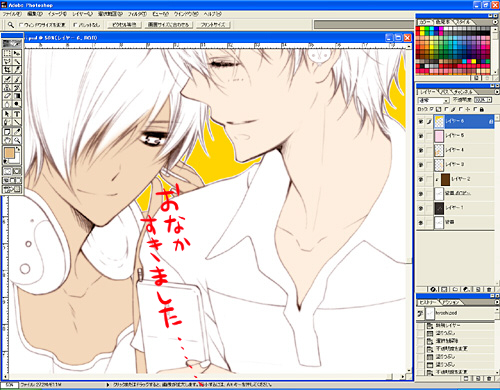This screenshot has height=390, width=500.
Task: Click Actual Pixels button in options bar
Action: [124, 25]
